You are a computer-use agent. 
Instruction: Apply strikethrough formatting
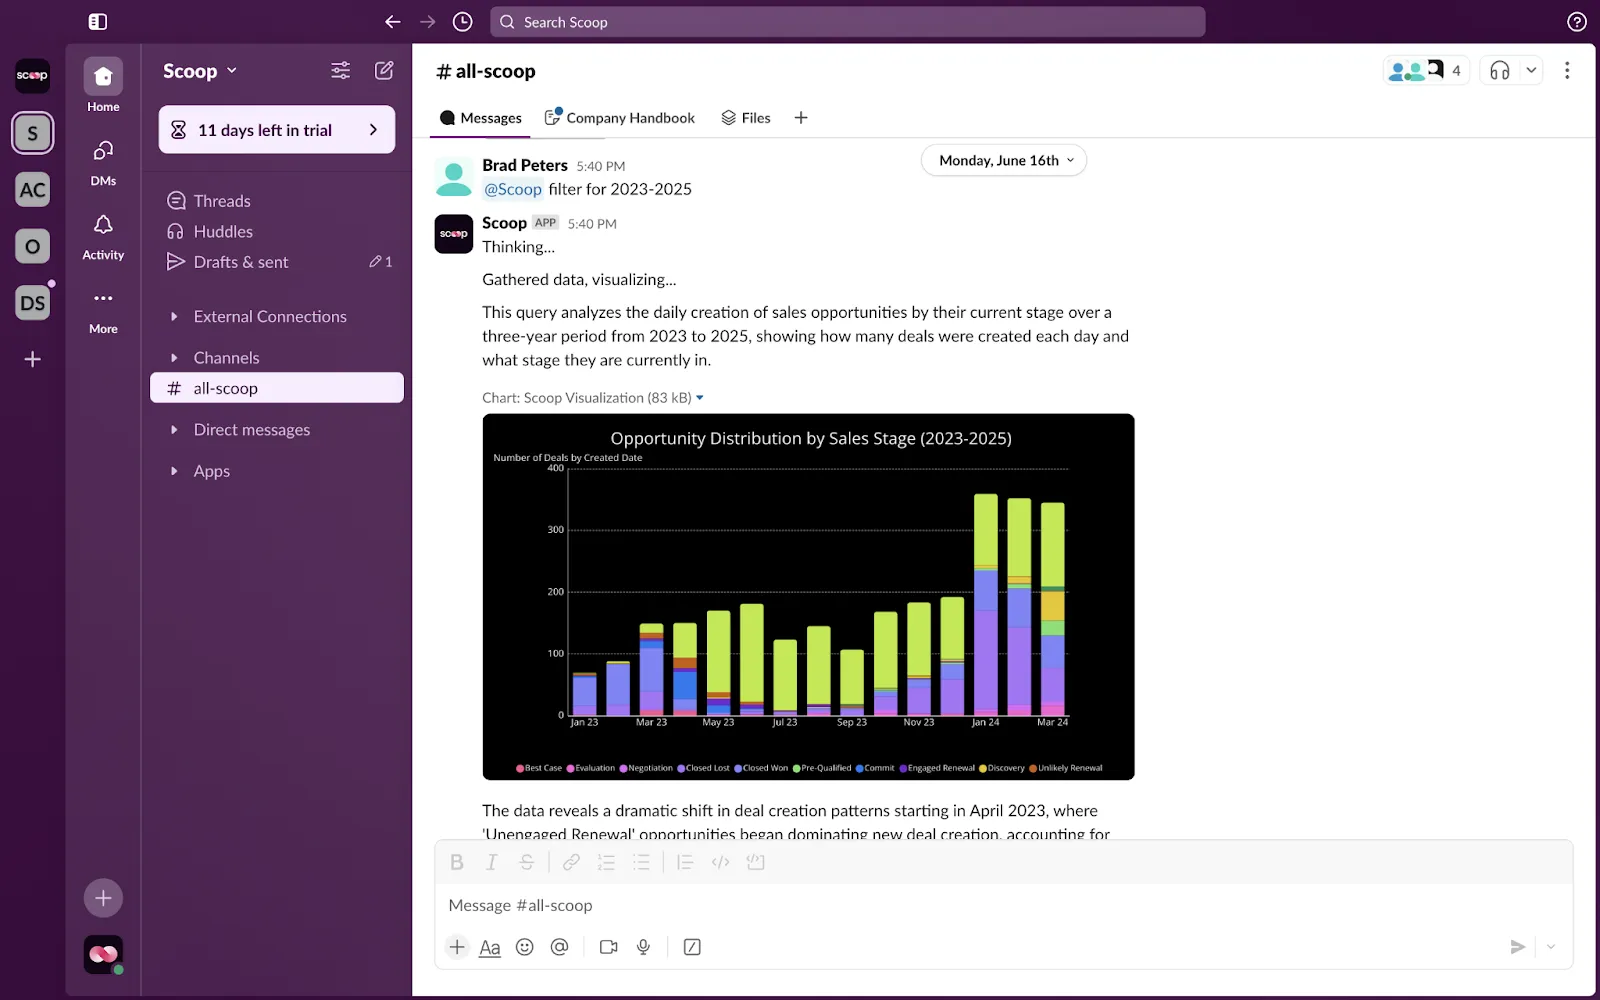coord(526,862)
